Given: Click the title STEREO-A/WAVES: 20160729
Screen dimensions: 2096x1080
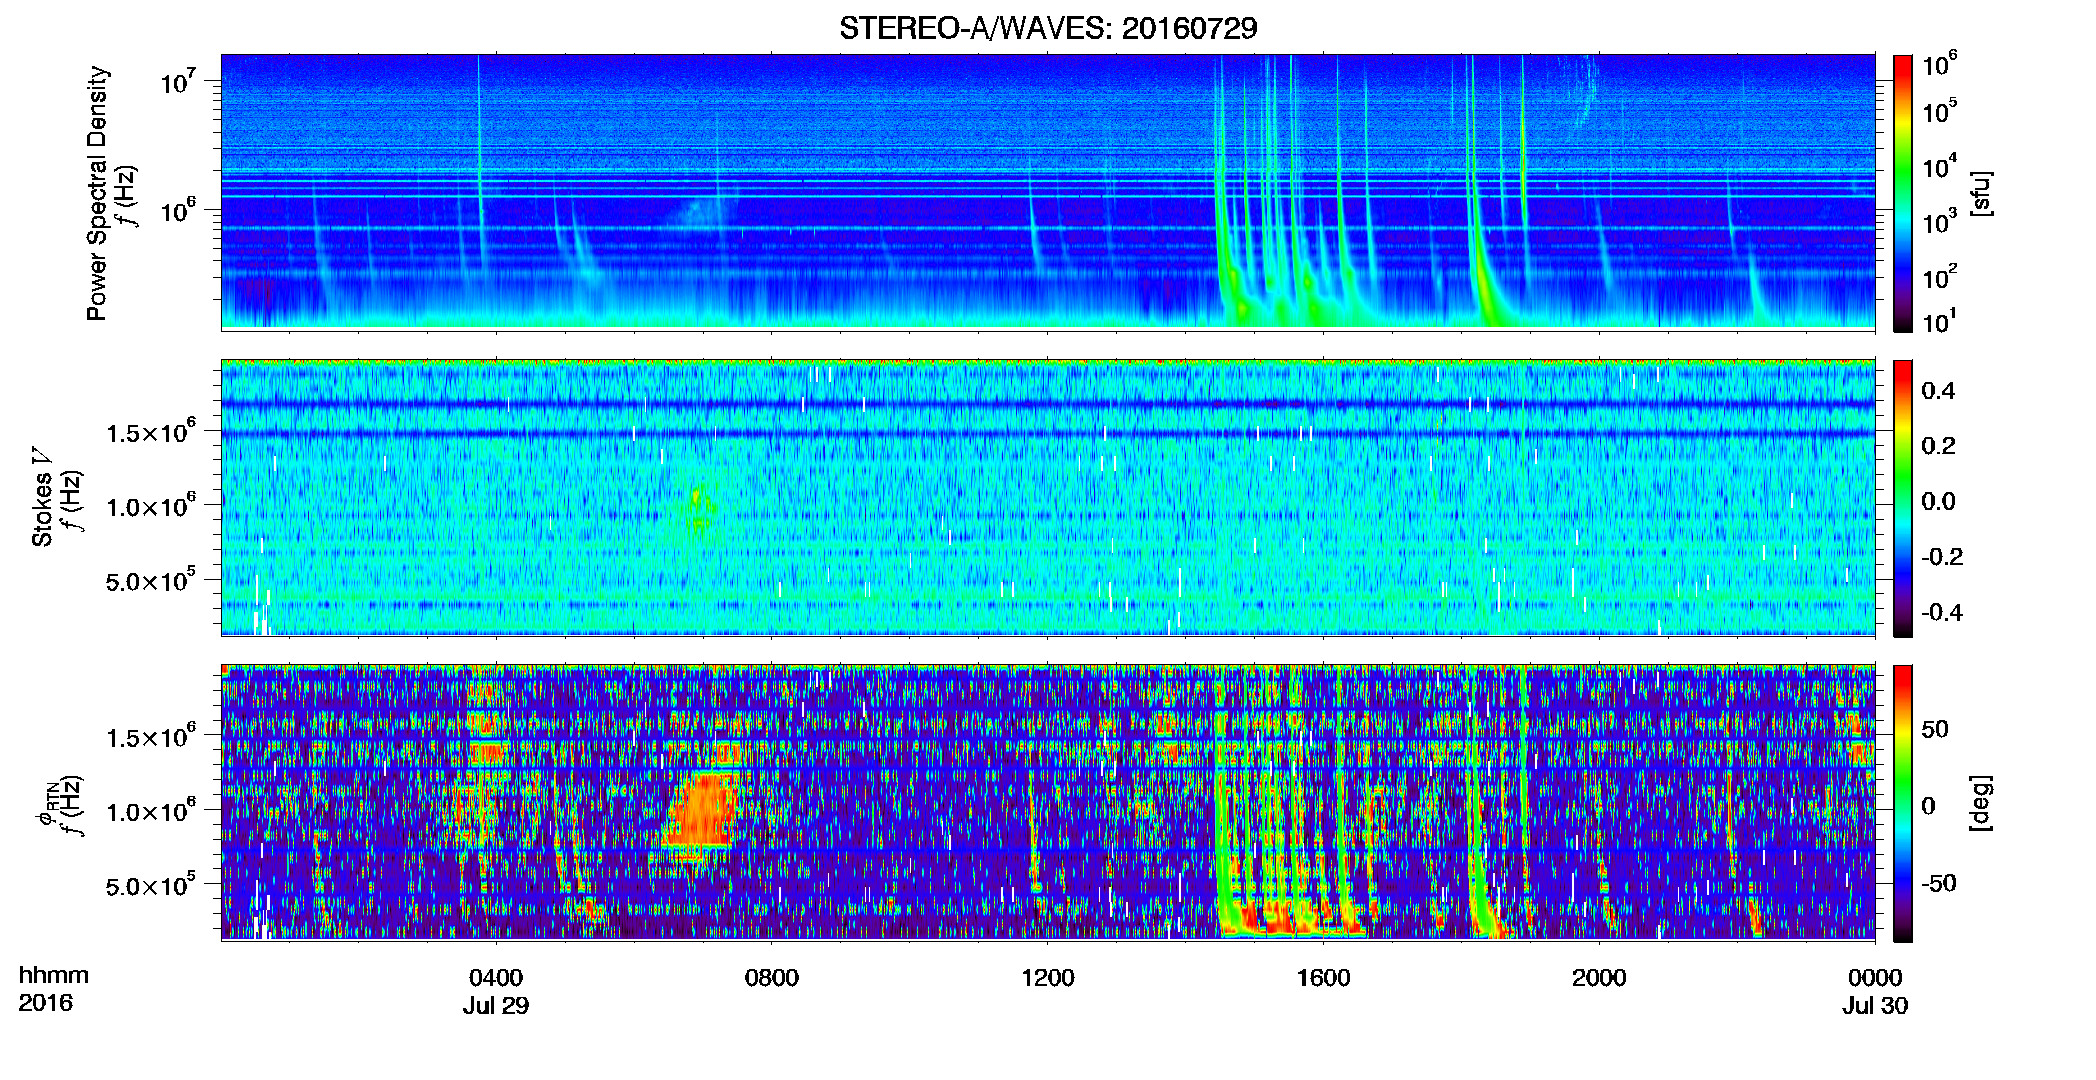Looking at the screenshot, I should [1048, 28].
